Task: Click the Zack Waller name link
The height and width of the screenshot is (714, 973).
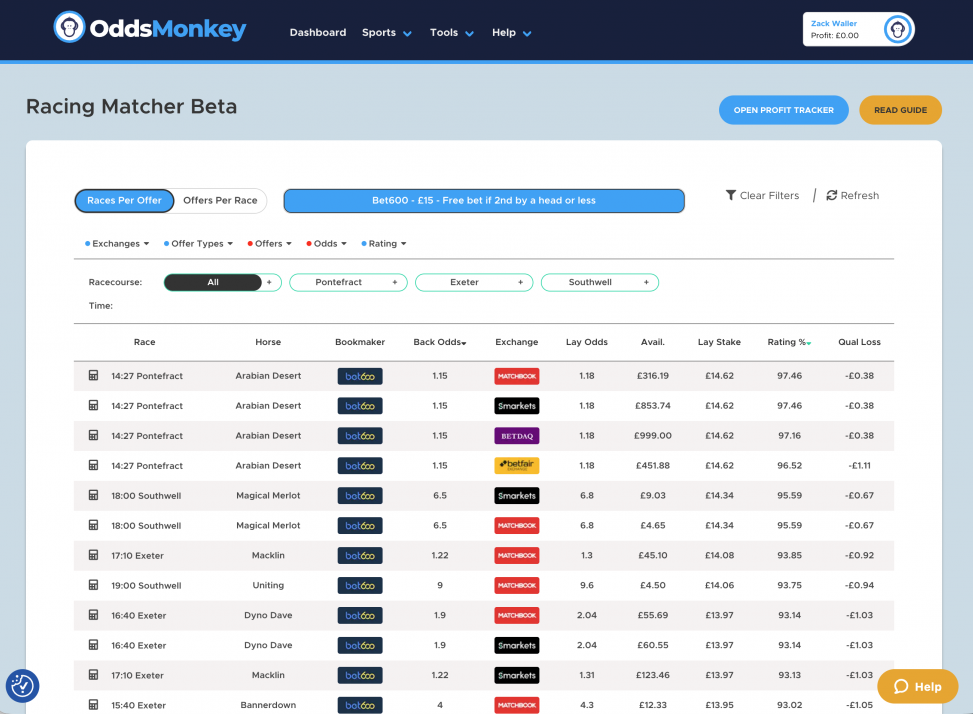Action: click(833, 24)
